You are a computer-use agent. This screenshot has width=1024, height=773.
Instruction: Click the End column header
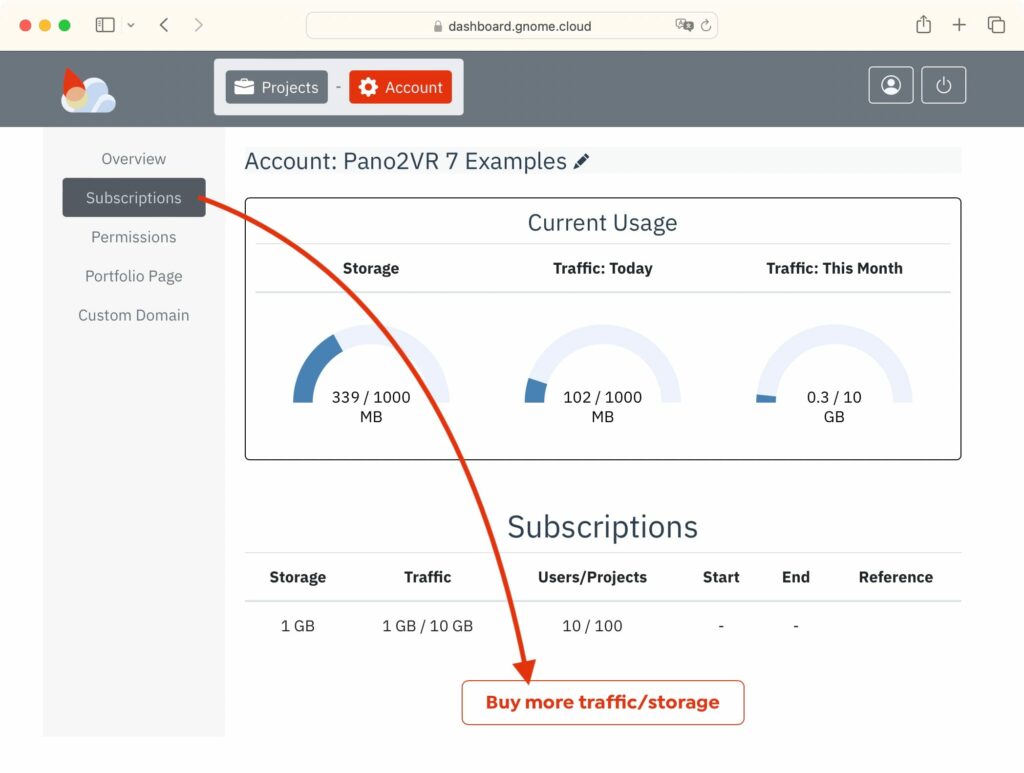click(795, 577)
